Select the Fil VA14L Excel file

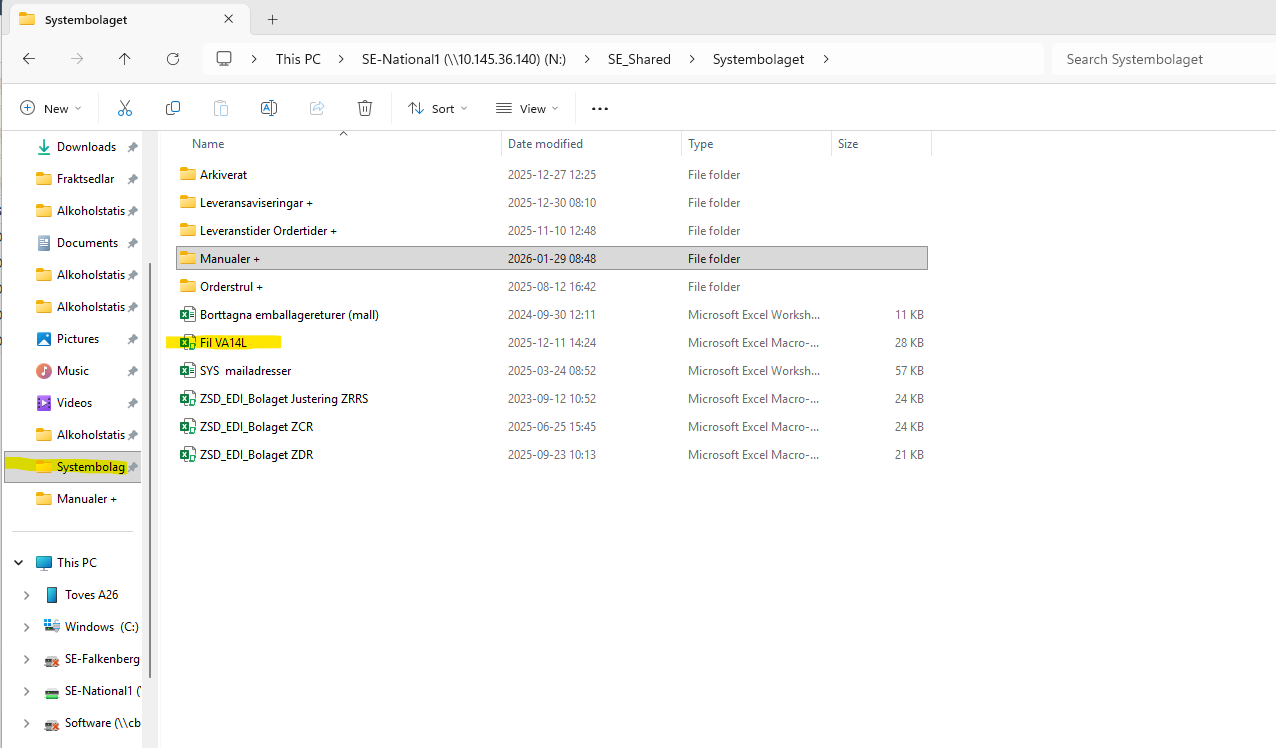tap(223, 343)
